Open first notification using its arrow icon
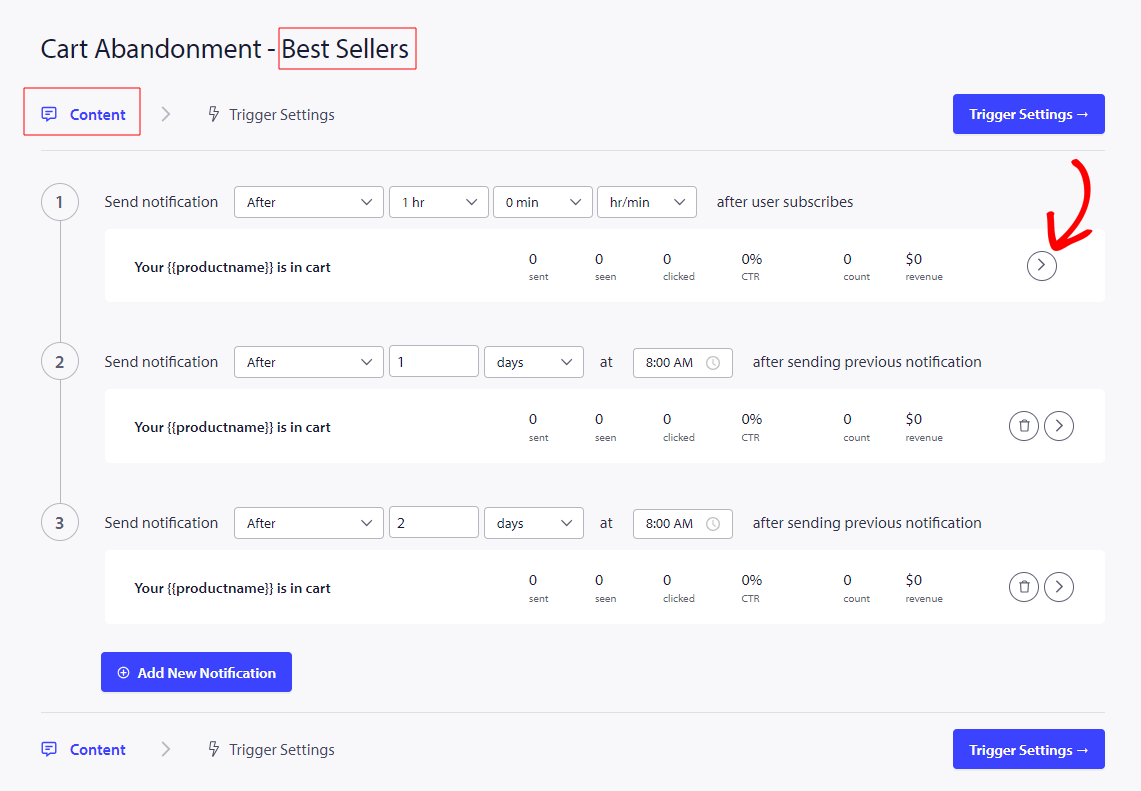Image resolution: width=1141 pixels, height=791 pixels. click(x=1041, y=266)
